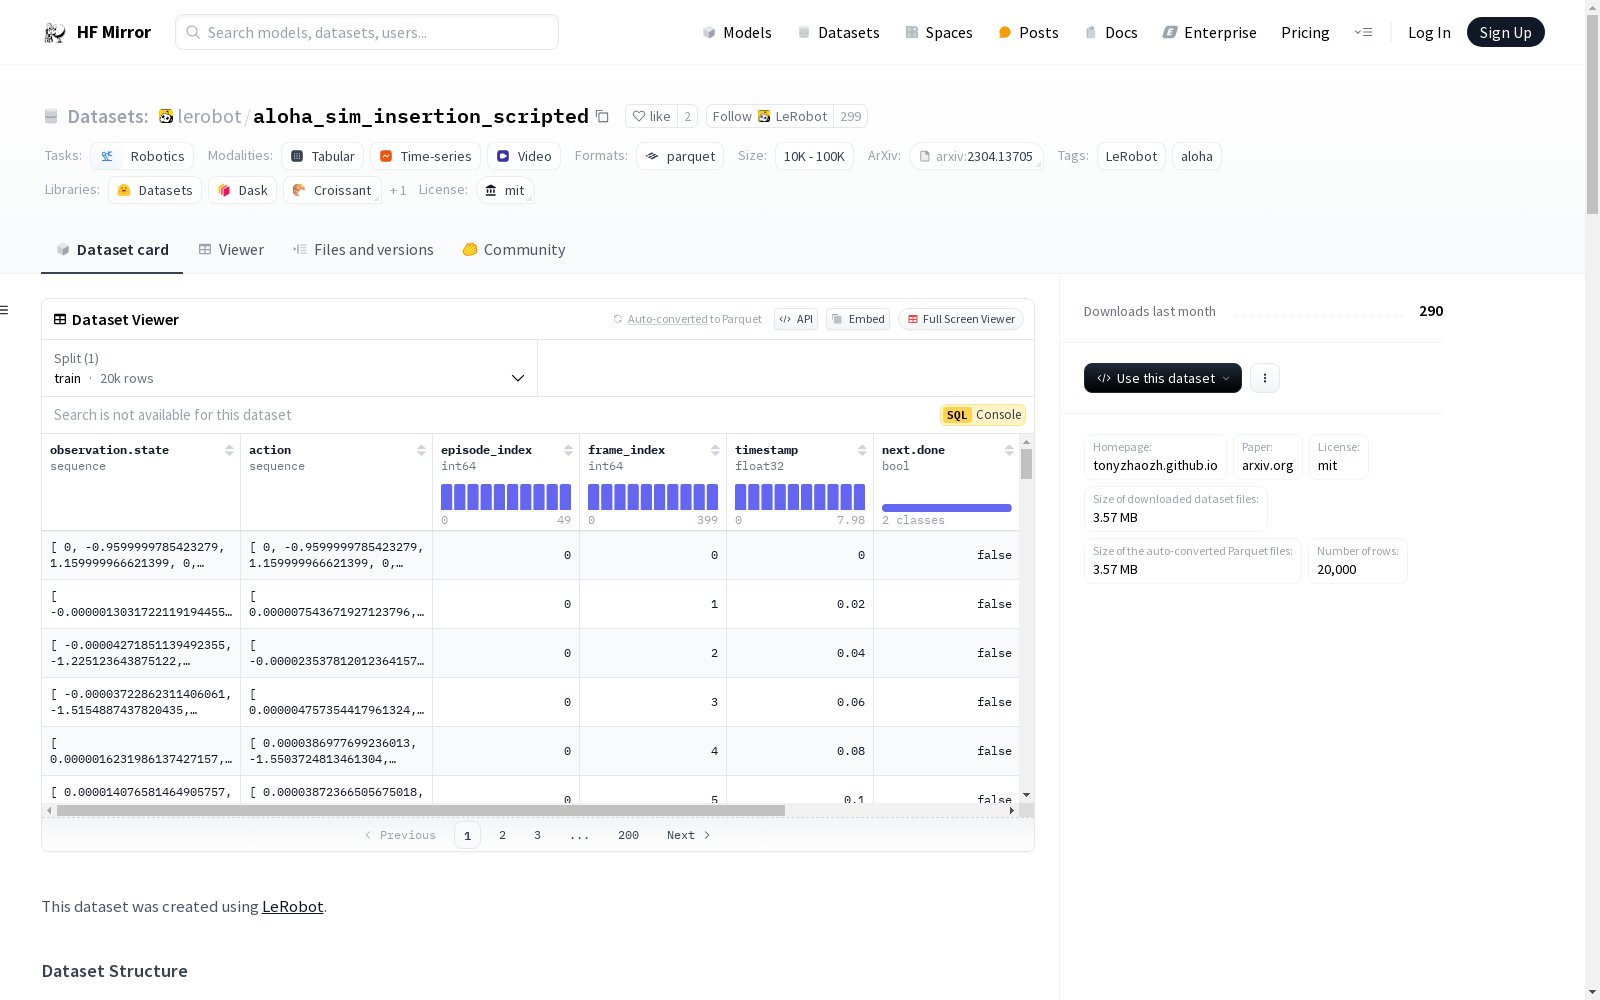This screenshot has height=1000, width=1600.
Task: Open the Auto-converted link
Action: coord(667,320)
